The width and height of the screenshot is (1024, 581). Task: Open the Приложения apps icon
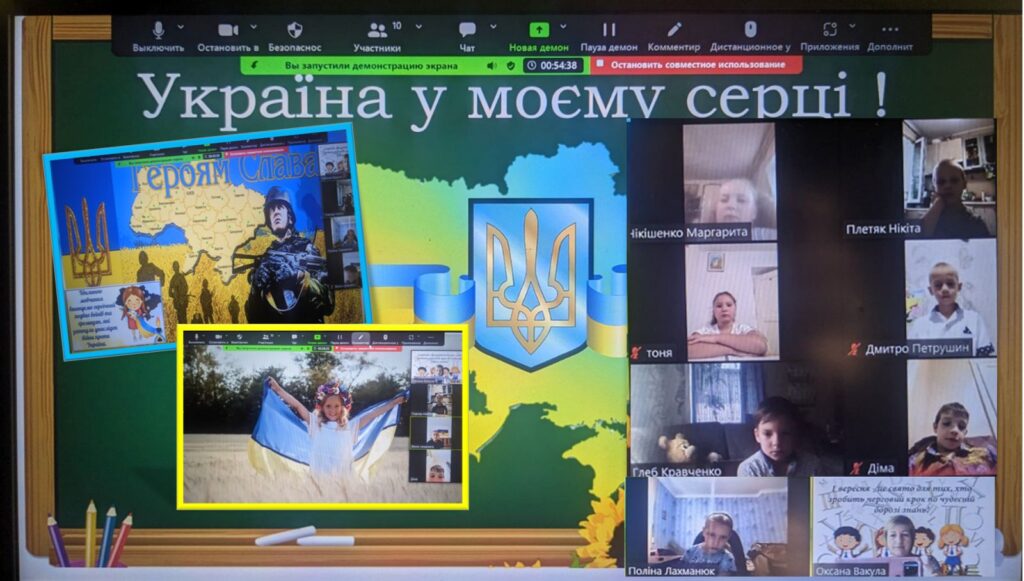click(829, 36)
